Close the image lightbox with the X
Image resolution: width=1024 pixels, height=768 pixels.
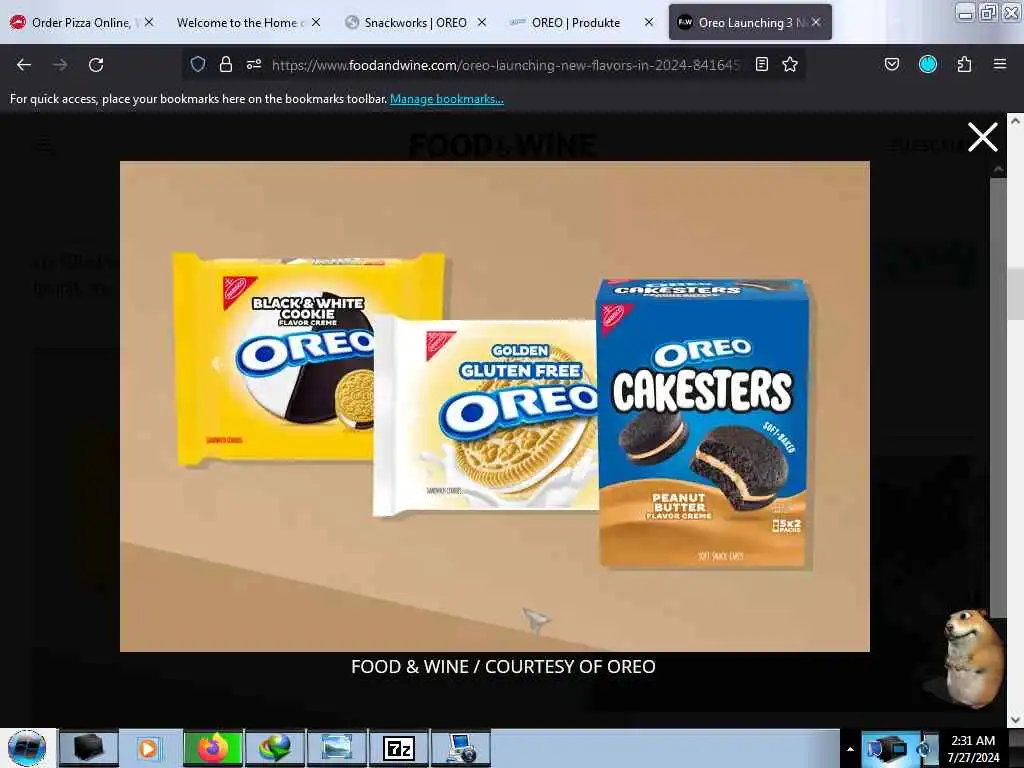pyautogui.click(x=982, y=137)
